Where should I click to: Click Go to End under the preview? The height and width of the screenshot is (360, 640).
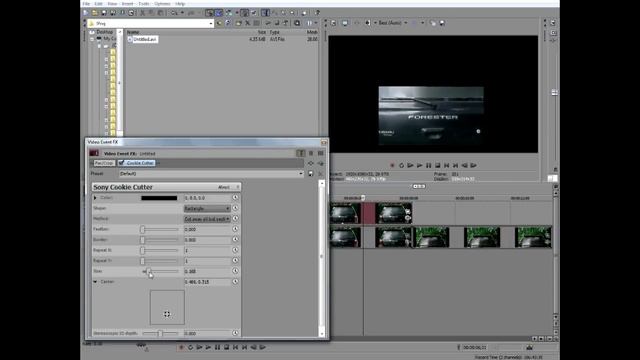(x=456, y=165)
